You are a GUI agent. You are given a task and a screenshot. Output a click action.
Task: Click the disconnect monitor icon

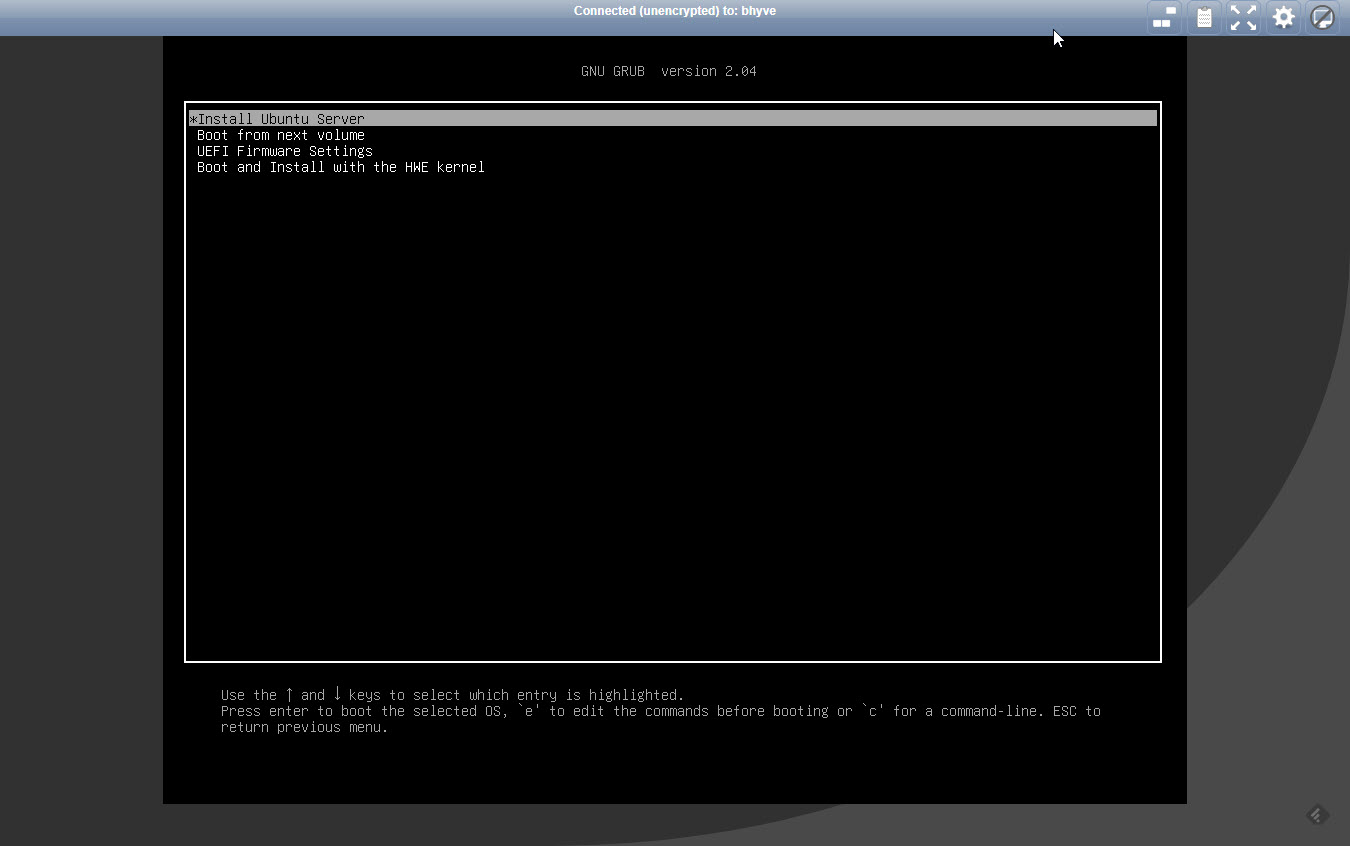click(1322, 17)
